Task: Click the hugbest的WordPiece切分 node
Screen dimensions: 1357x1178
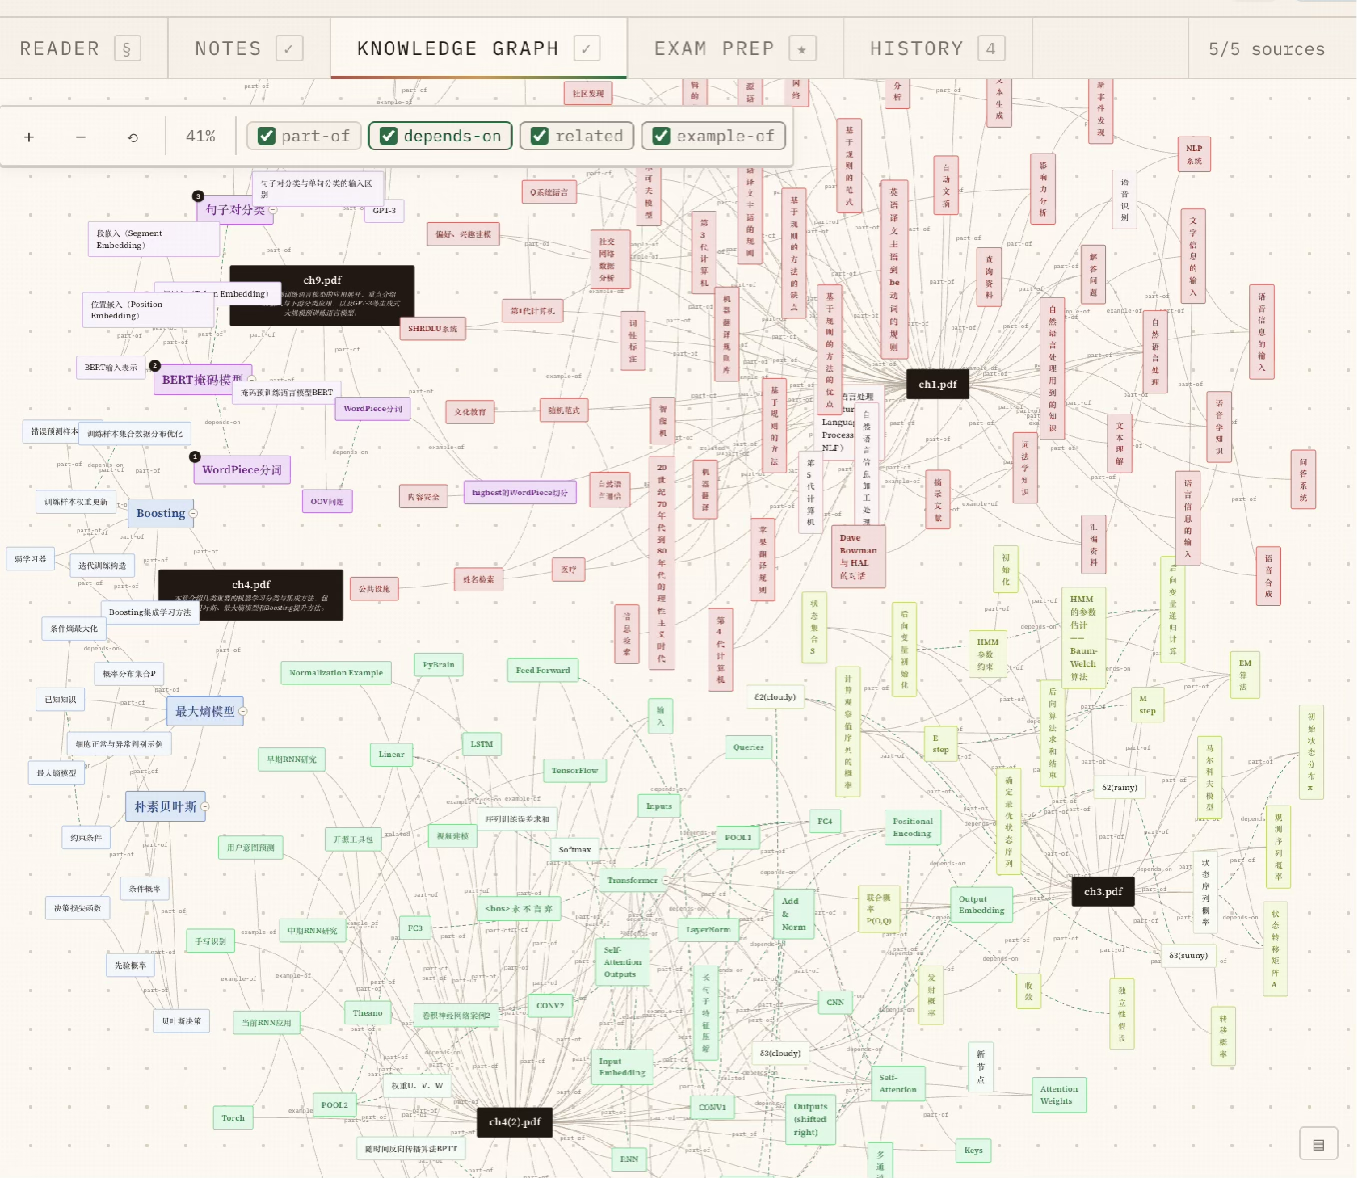Action: [520, 492]
